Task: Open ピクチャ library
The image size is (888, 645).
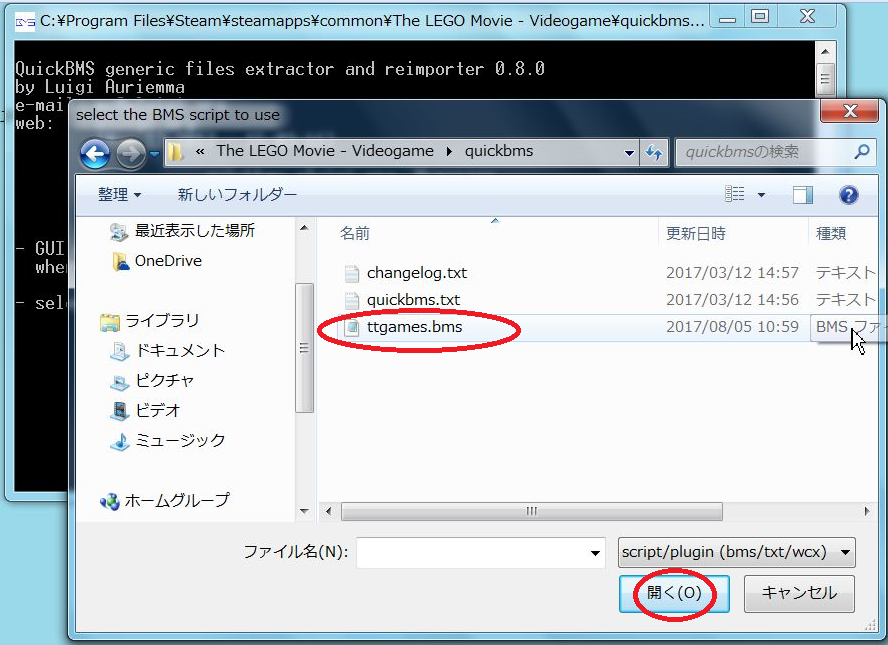Action: click(165, 381)
